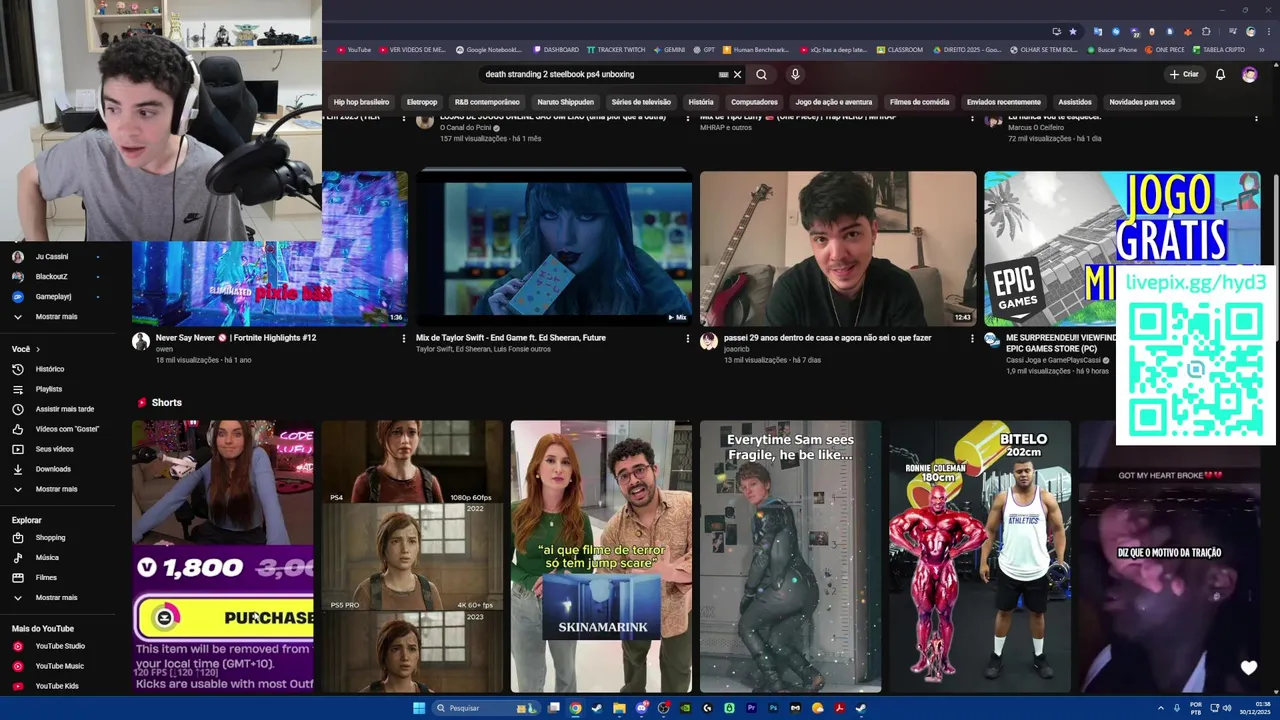Open the joaoricb channel avatar
This screenshot has width=1280, height=720.
(709, 341)
